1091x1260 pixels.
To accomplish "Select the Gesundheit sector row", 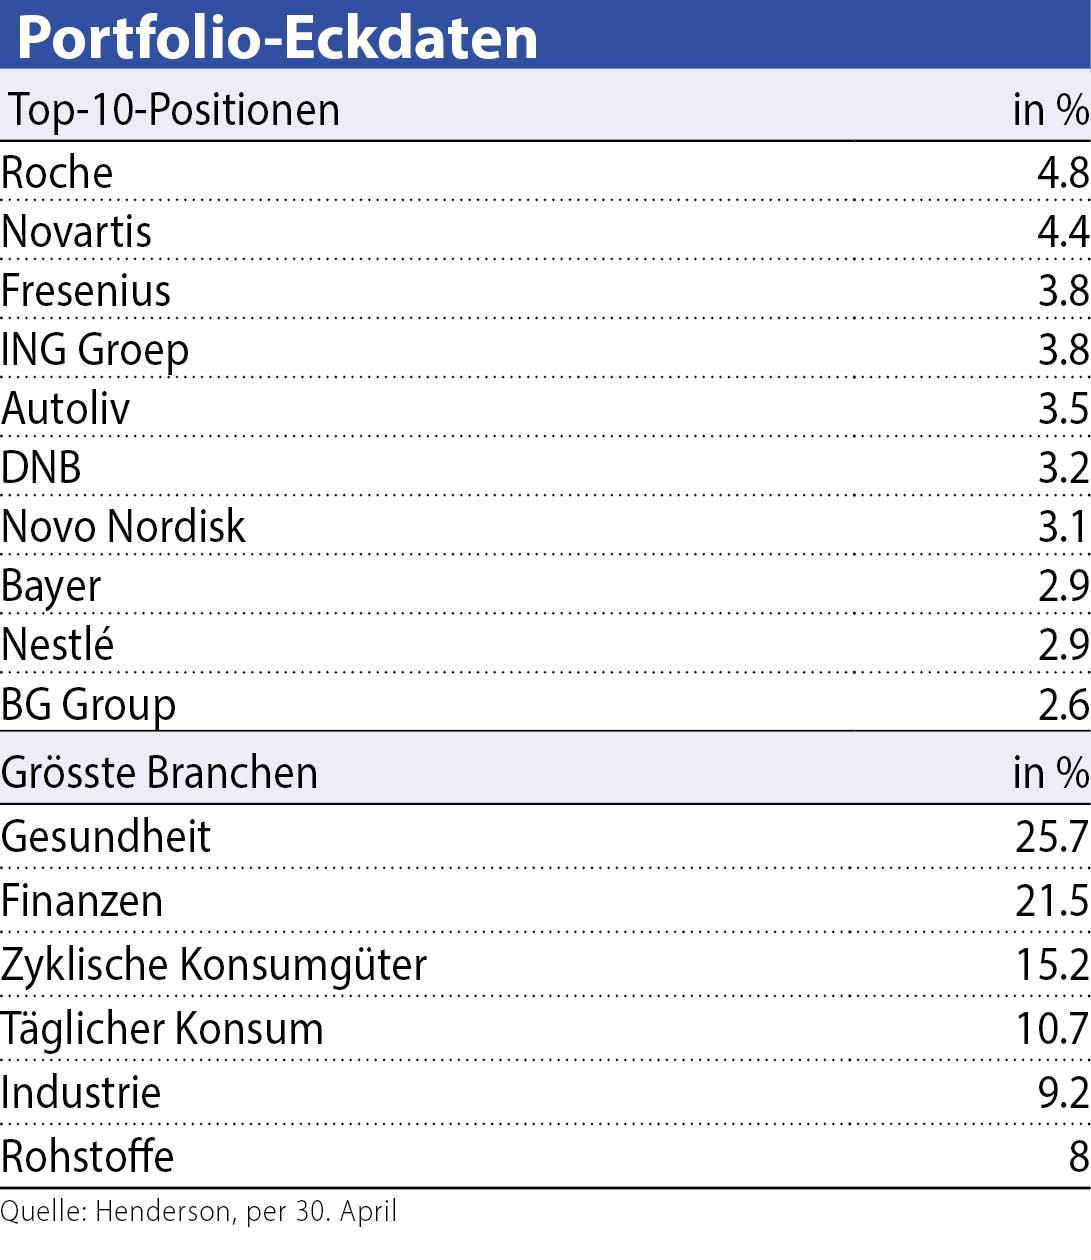I will 545,837.
